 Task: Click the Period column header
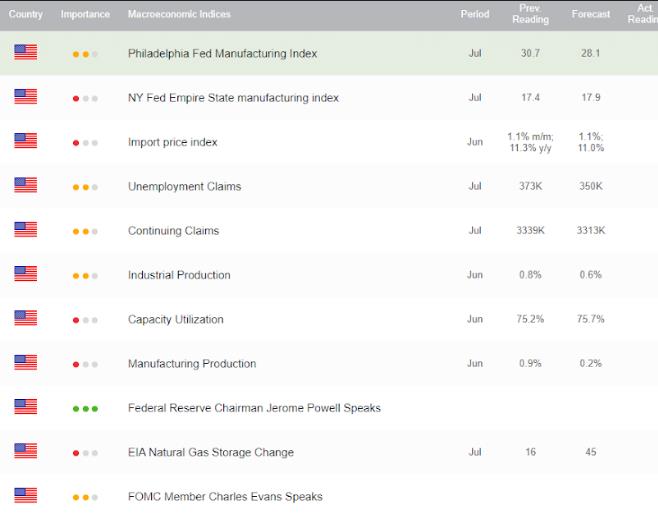click(475, 14)
